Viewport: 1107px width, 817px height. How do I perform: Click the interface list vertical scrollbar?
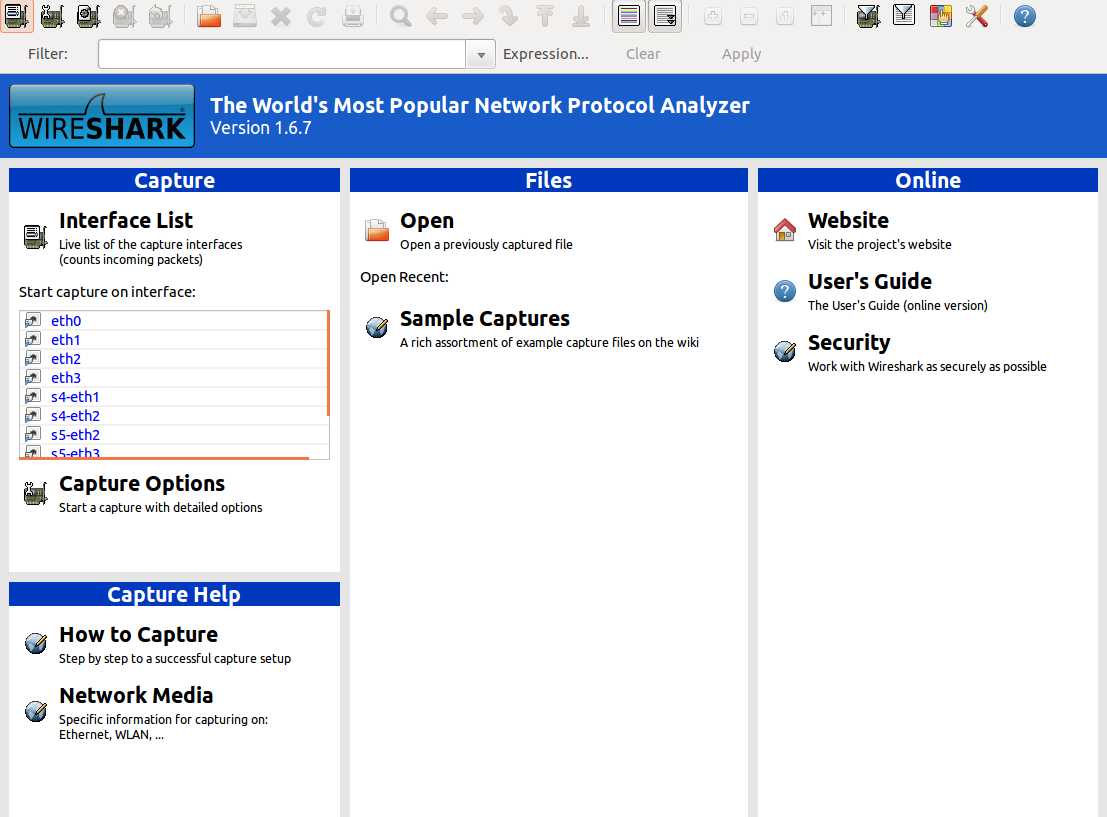point(328,363)
